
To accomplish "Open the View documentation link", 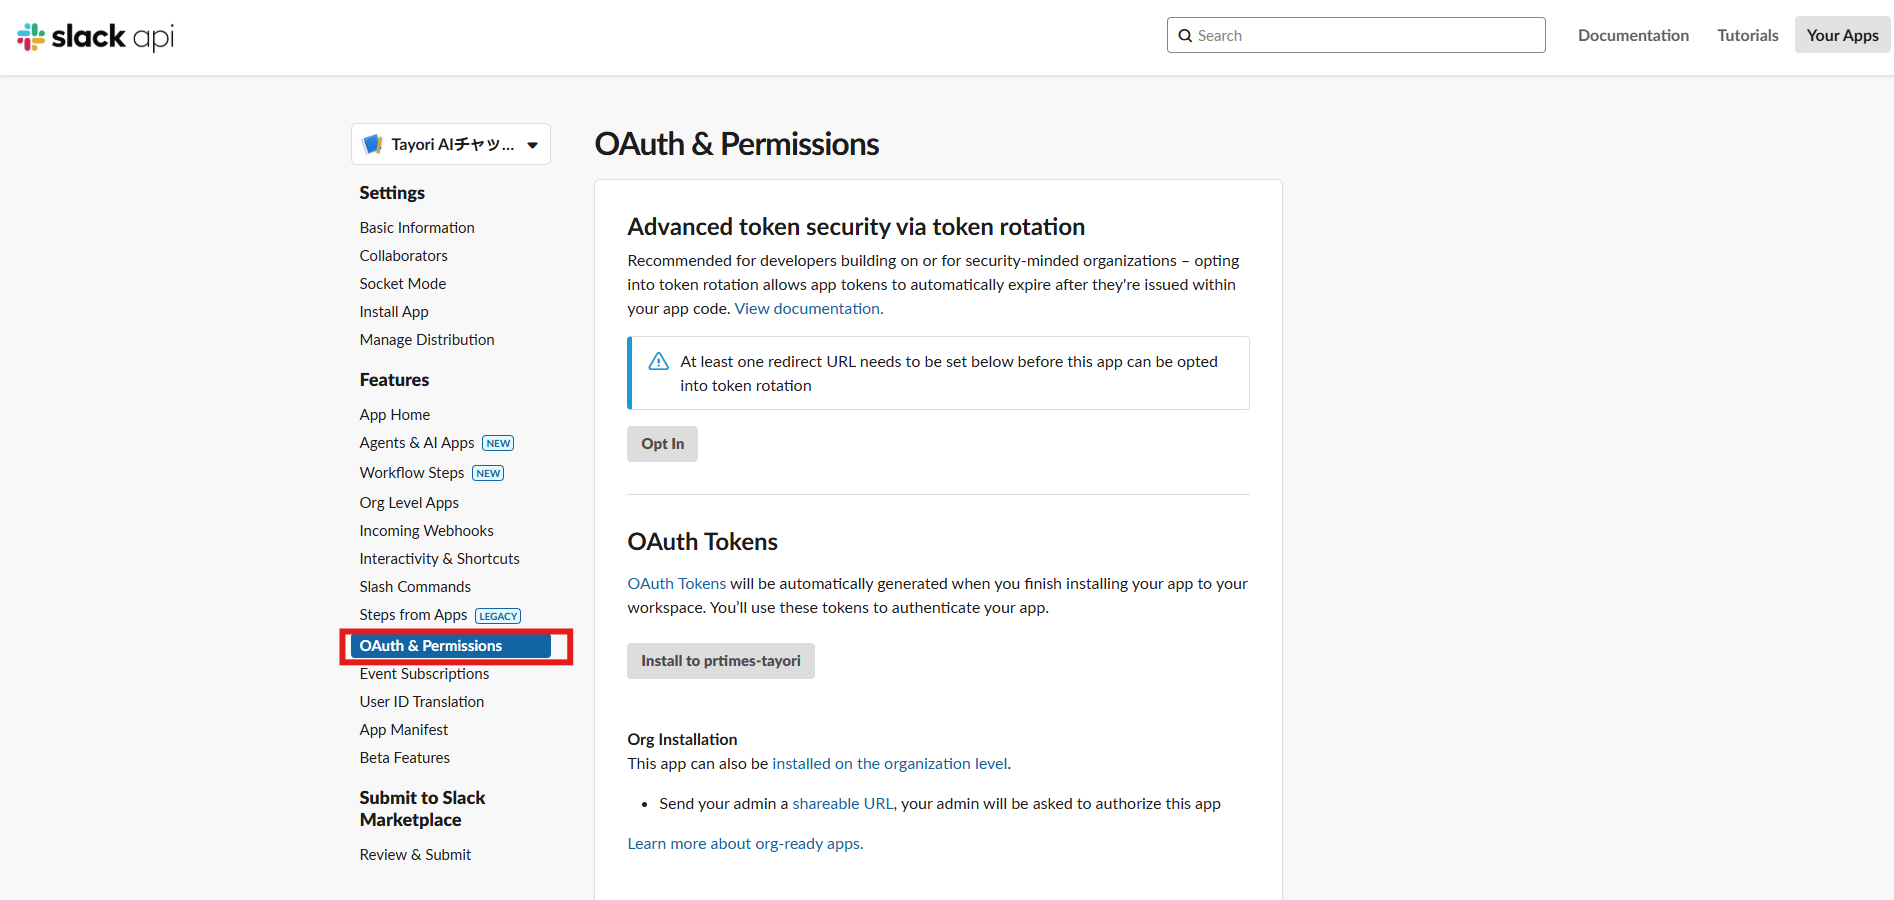I will point(808,309).
